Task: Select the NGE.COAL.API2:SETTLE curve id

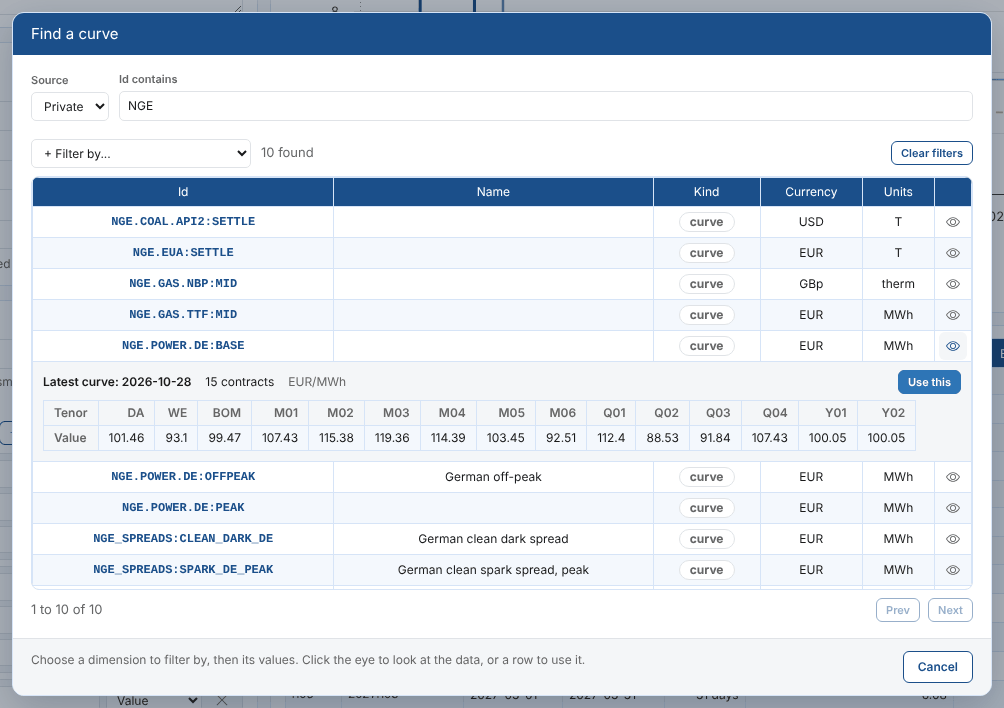Action: click(x=183, y=221)
